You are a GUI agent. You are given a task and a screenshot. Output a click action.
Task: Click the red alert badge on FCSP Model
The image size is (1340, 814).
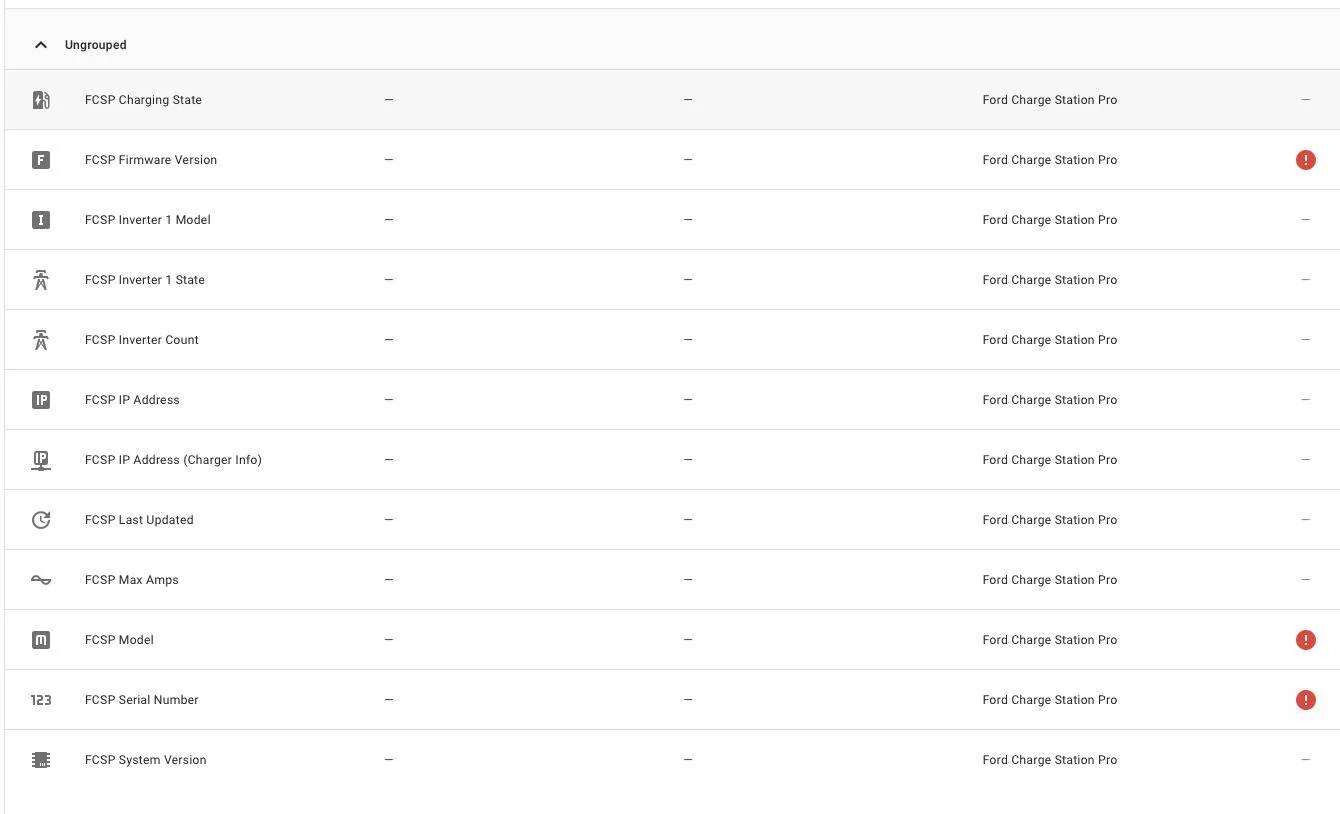[x=1305, y=639]
